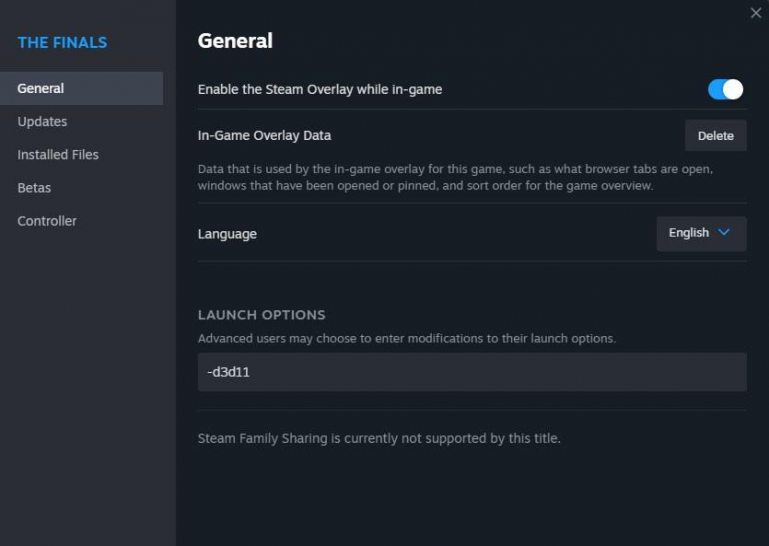Delete the In-Game Overlay Data
The height and width of the screenshot is (546, 769).
[715, 135]
